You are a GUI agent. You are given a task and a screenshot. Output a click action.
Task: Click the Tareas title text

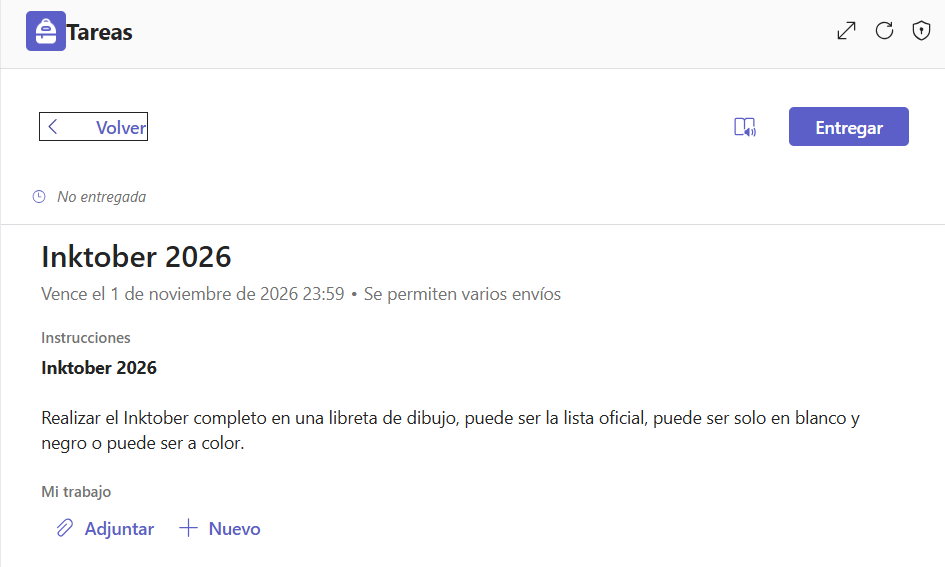tap(99, 33)
